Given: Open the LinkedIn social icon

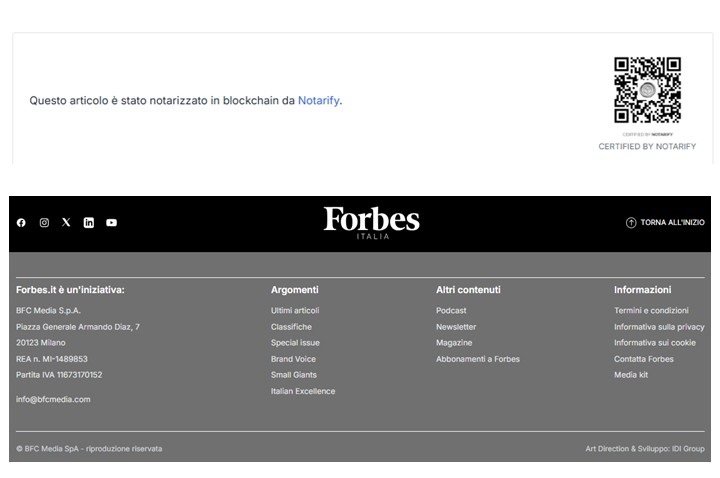Looking at the screenshot, I should pyautogui.click(x=89, y=223).
